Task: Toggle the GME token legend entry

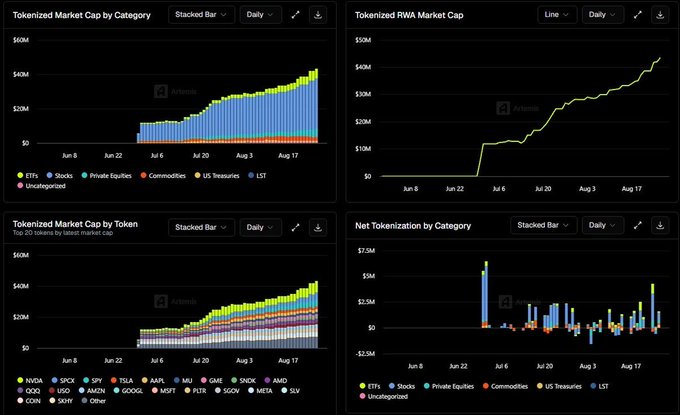Action: [x=212, y=380]
